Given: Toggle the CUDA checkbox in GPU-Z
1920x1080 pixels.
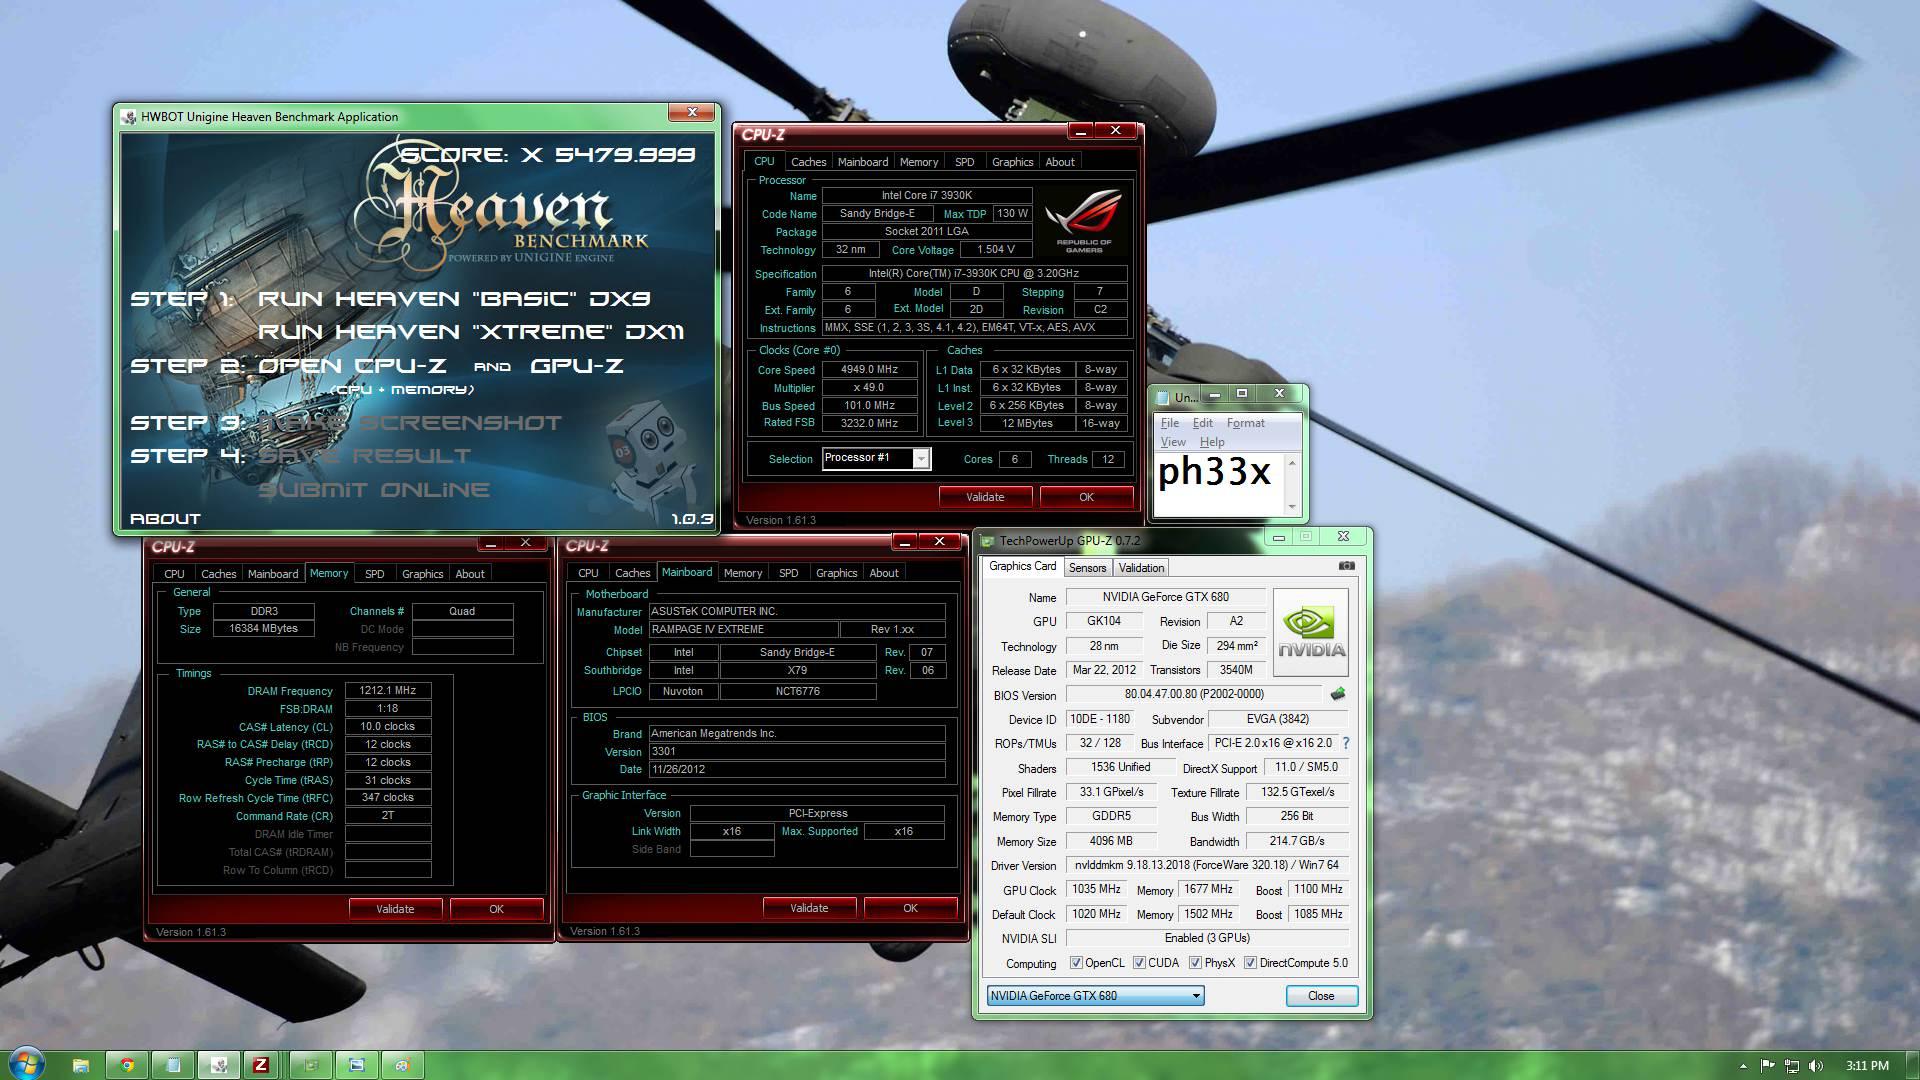Looking at the screenshot, I should click(1139, 963).
